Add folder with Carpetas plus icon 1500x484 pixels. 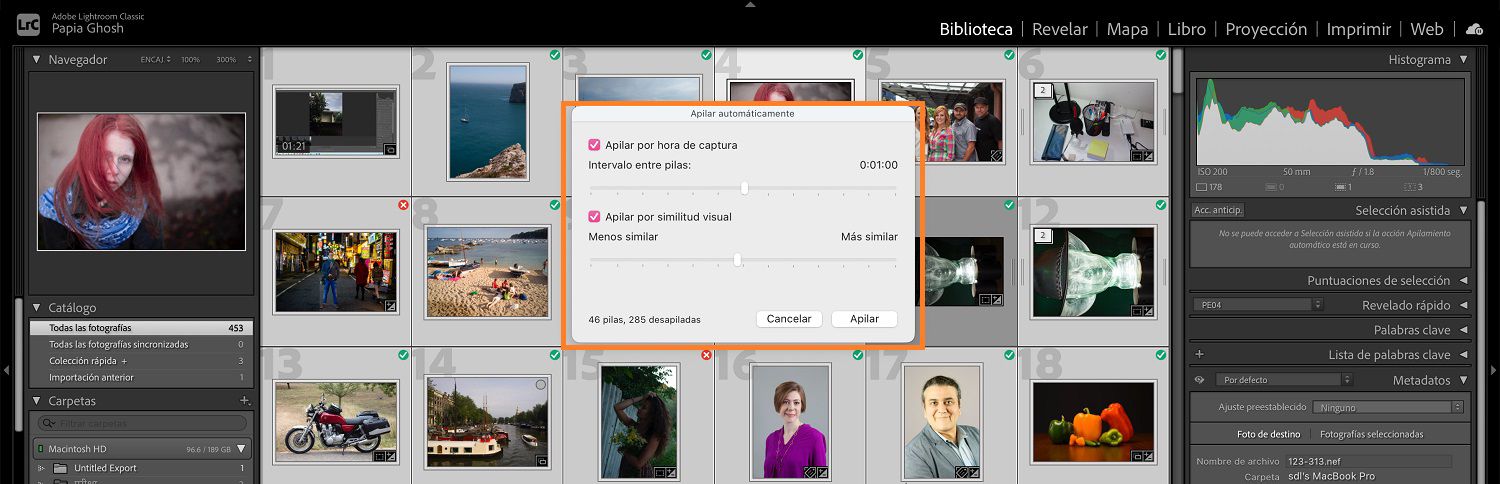click(244, 401)
